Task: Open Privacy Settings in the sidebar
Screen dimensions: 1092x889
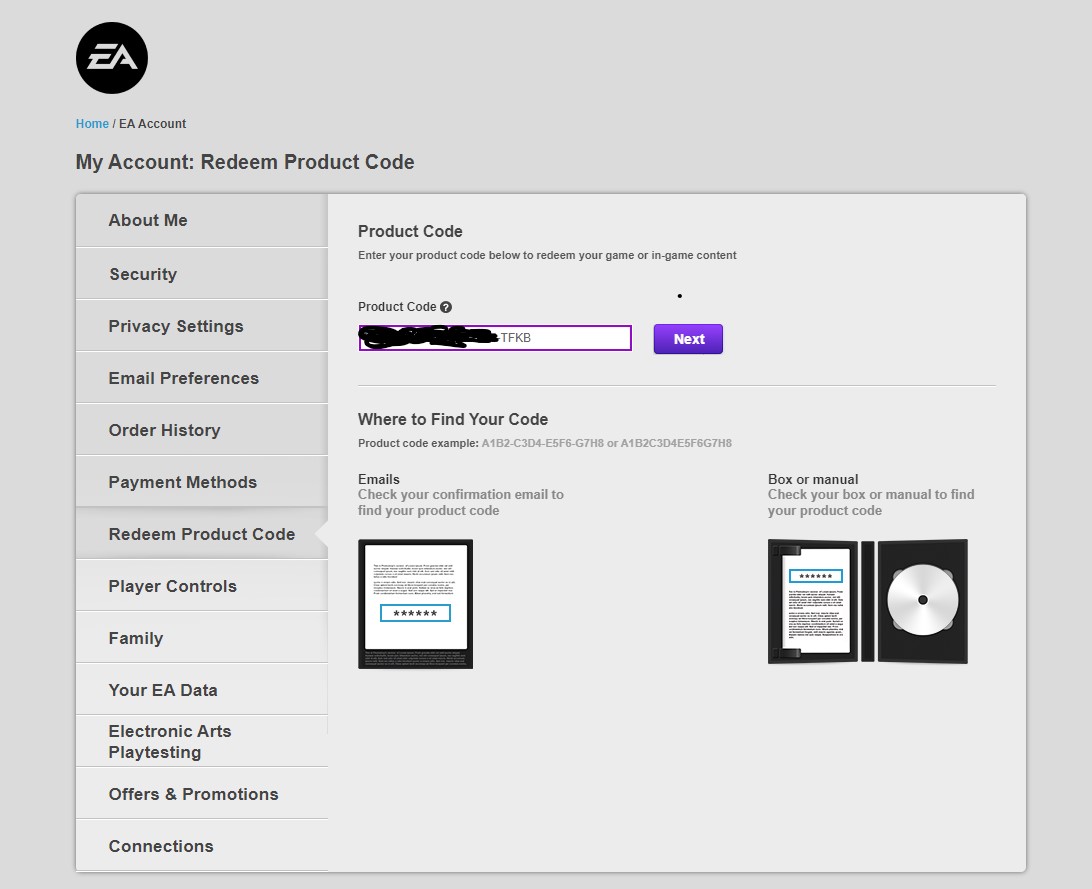Action: click(201, 326)
